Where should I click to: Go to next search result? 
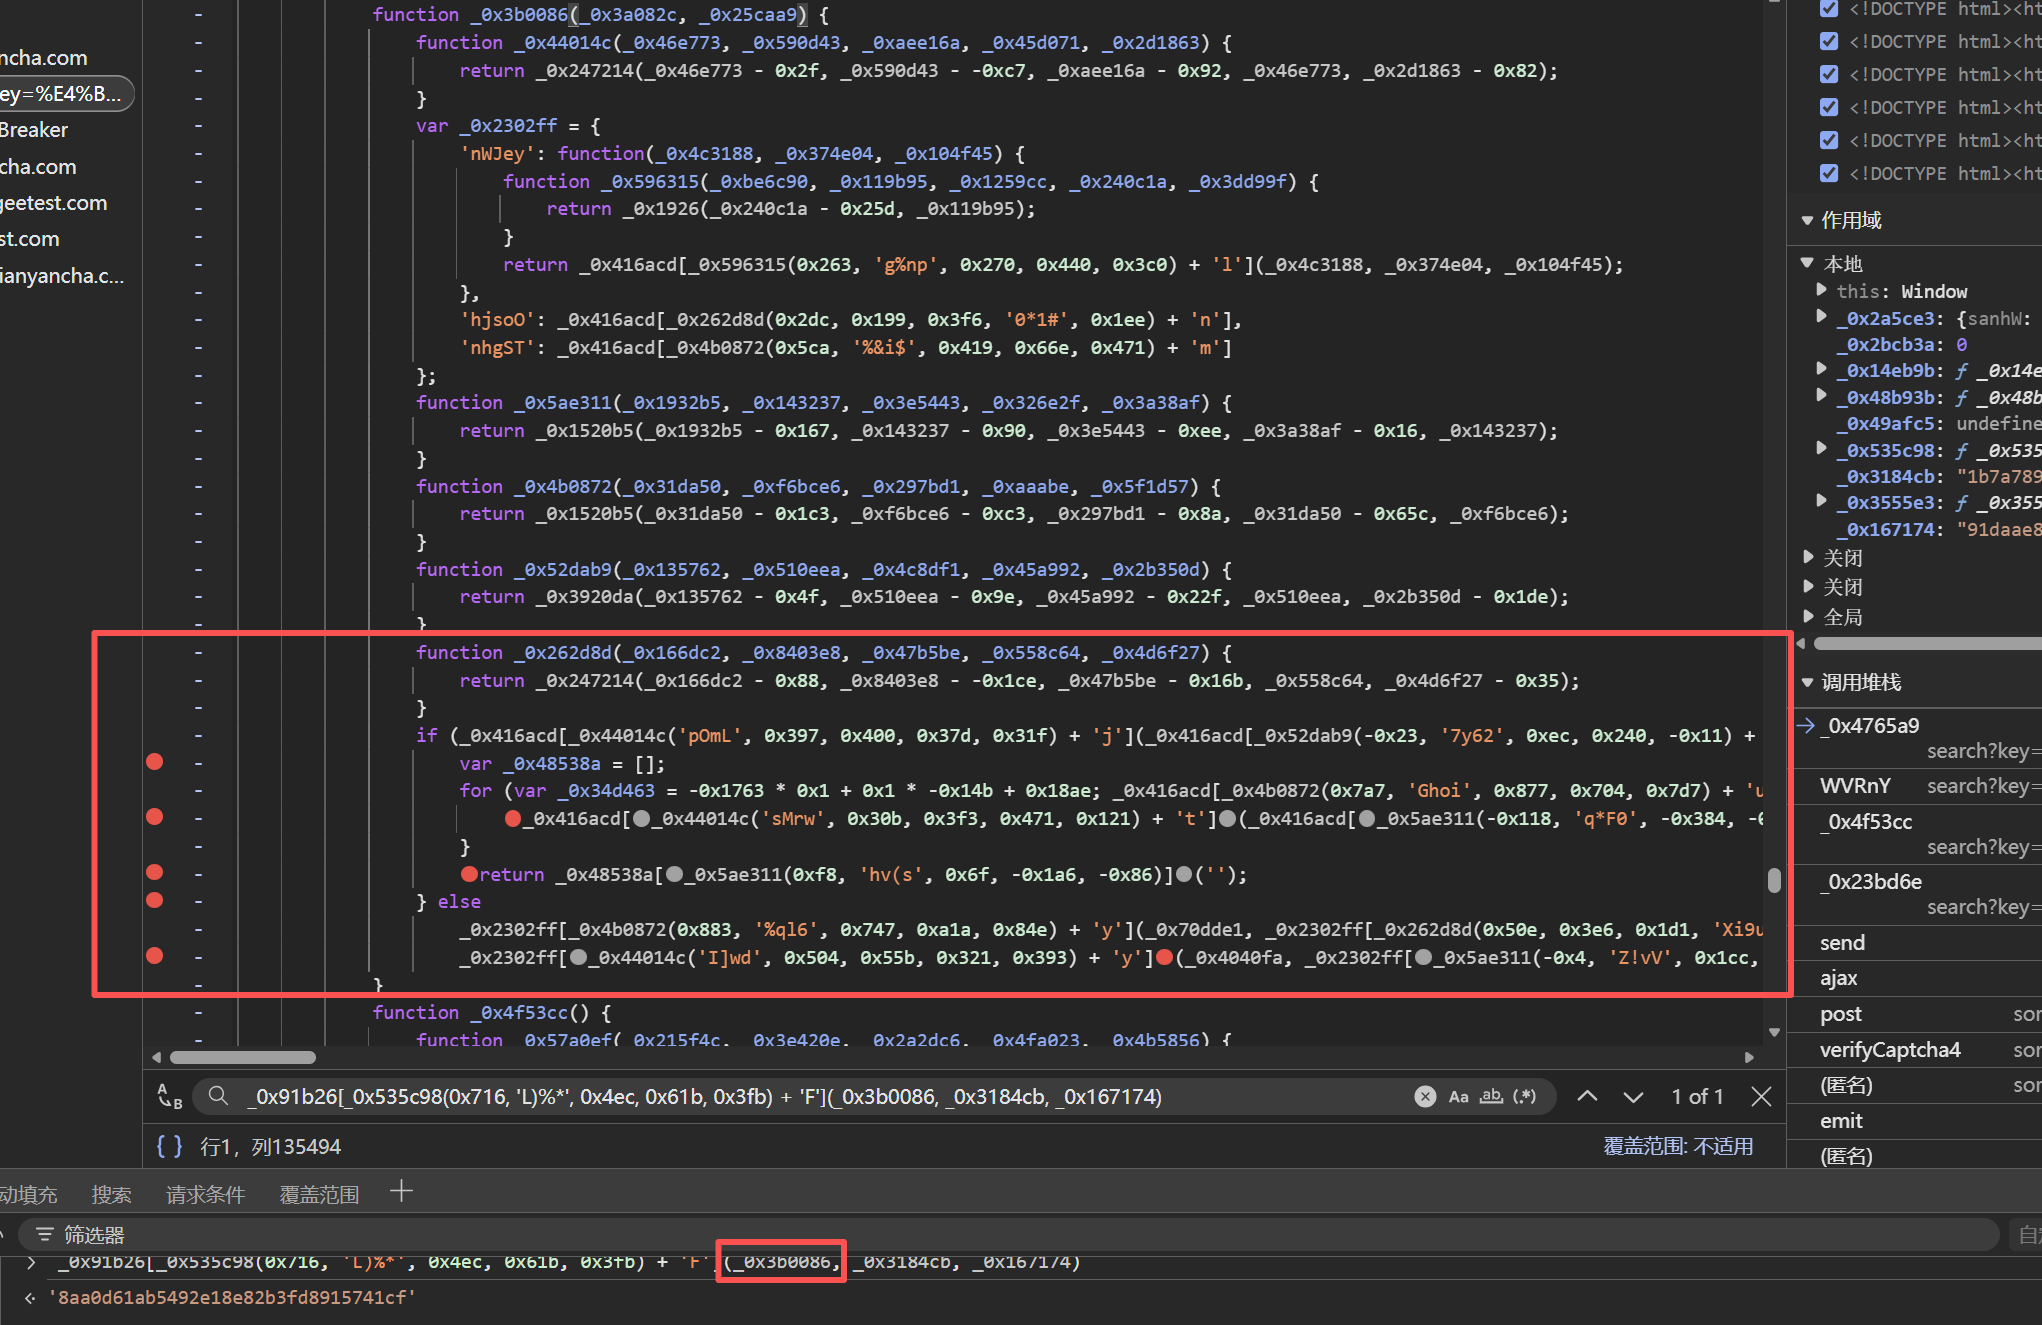[x=1633, y=1097]
